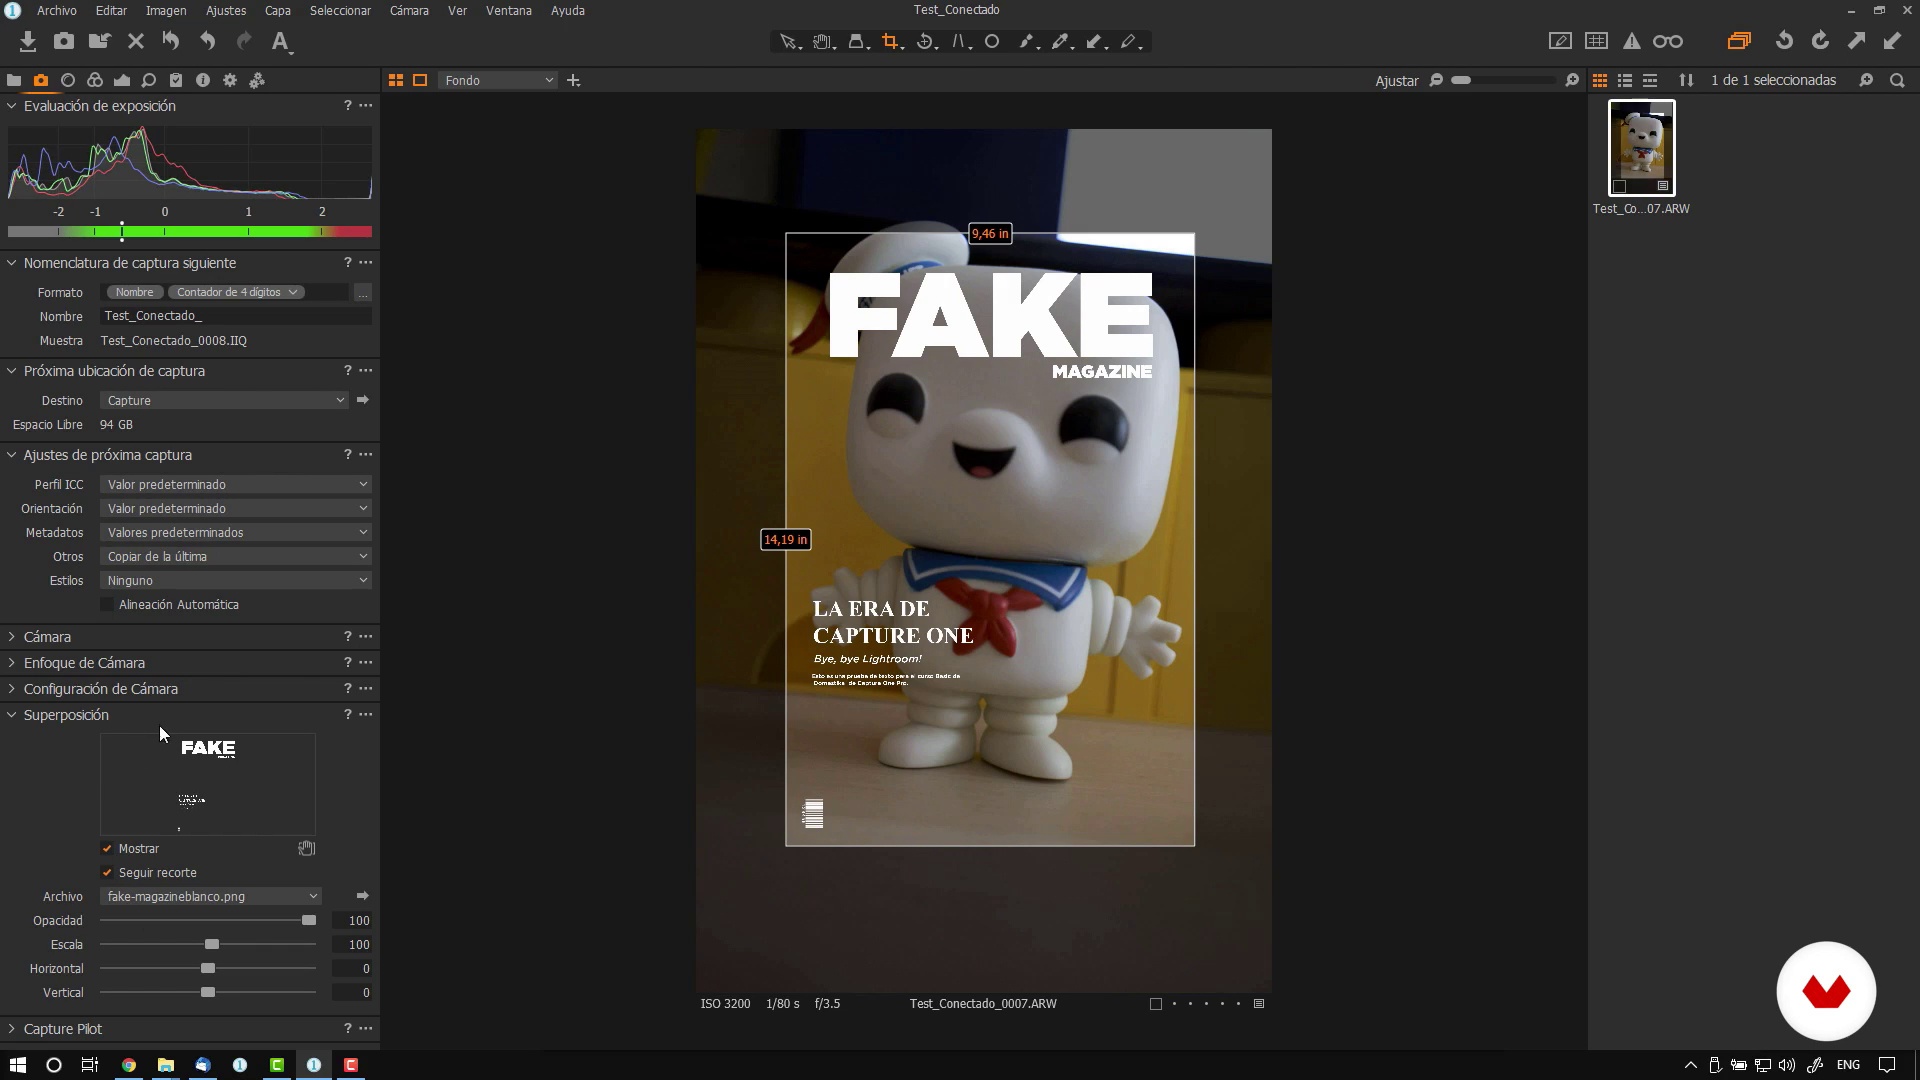The image size is (1920, 1080).
Task: Open the Capa menu
Action: tap(277, 10)
